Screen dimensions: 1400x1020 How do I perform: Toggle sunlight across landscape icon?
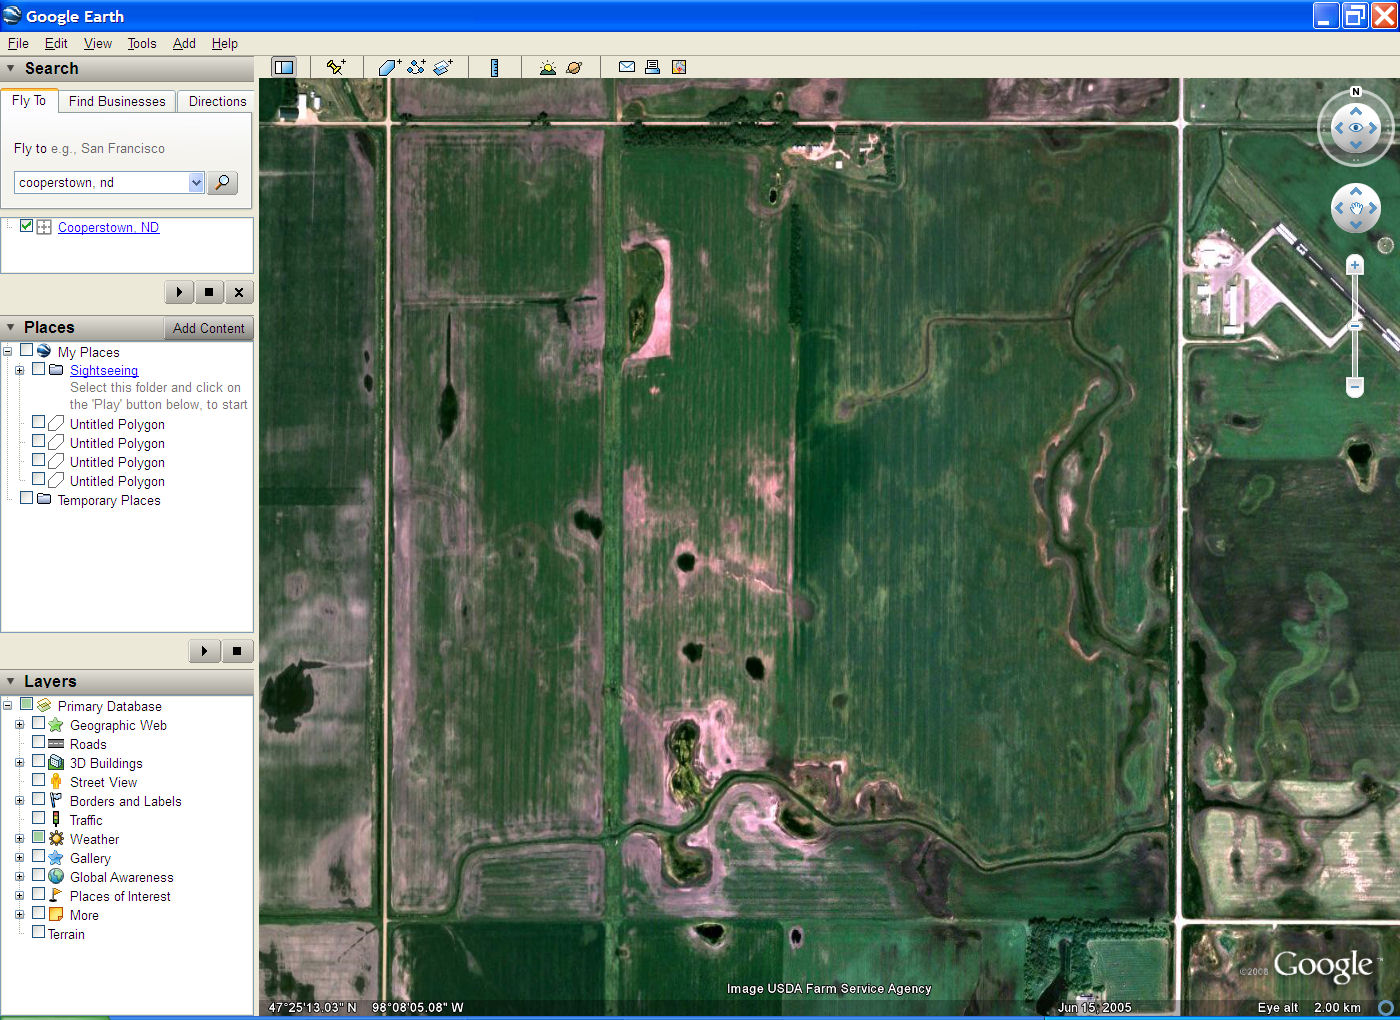[547, 67]
